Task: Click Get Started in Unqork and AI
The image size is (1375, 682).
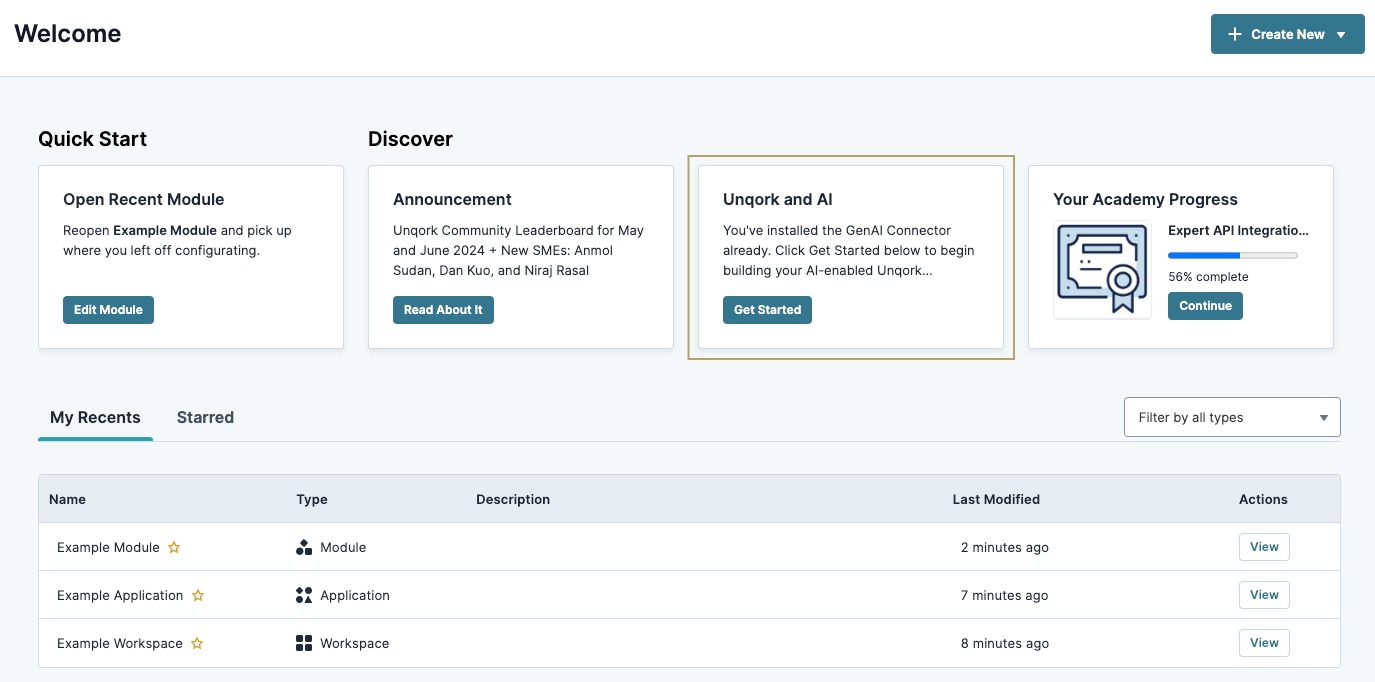Action: (767, 310)
